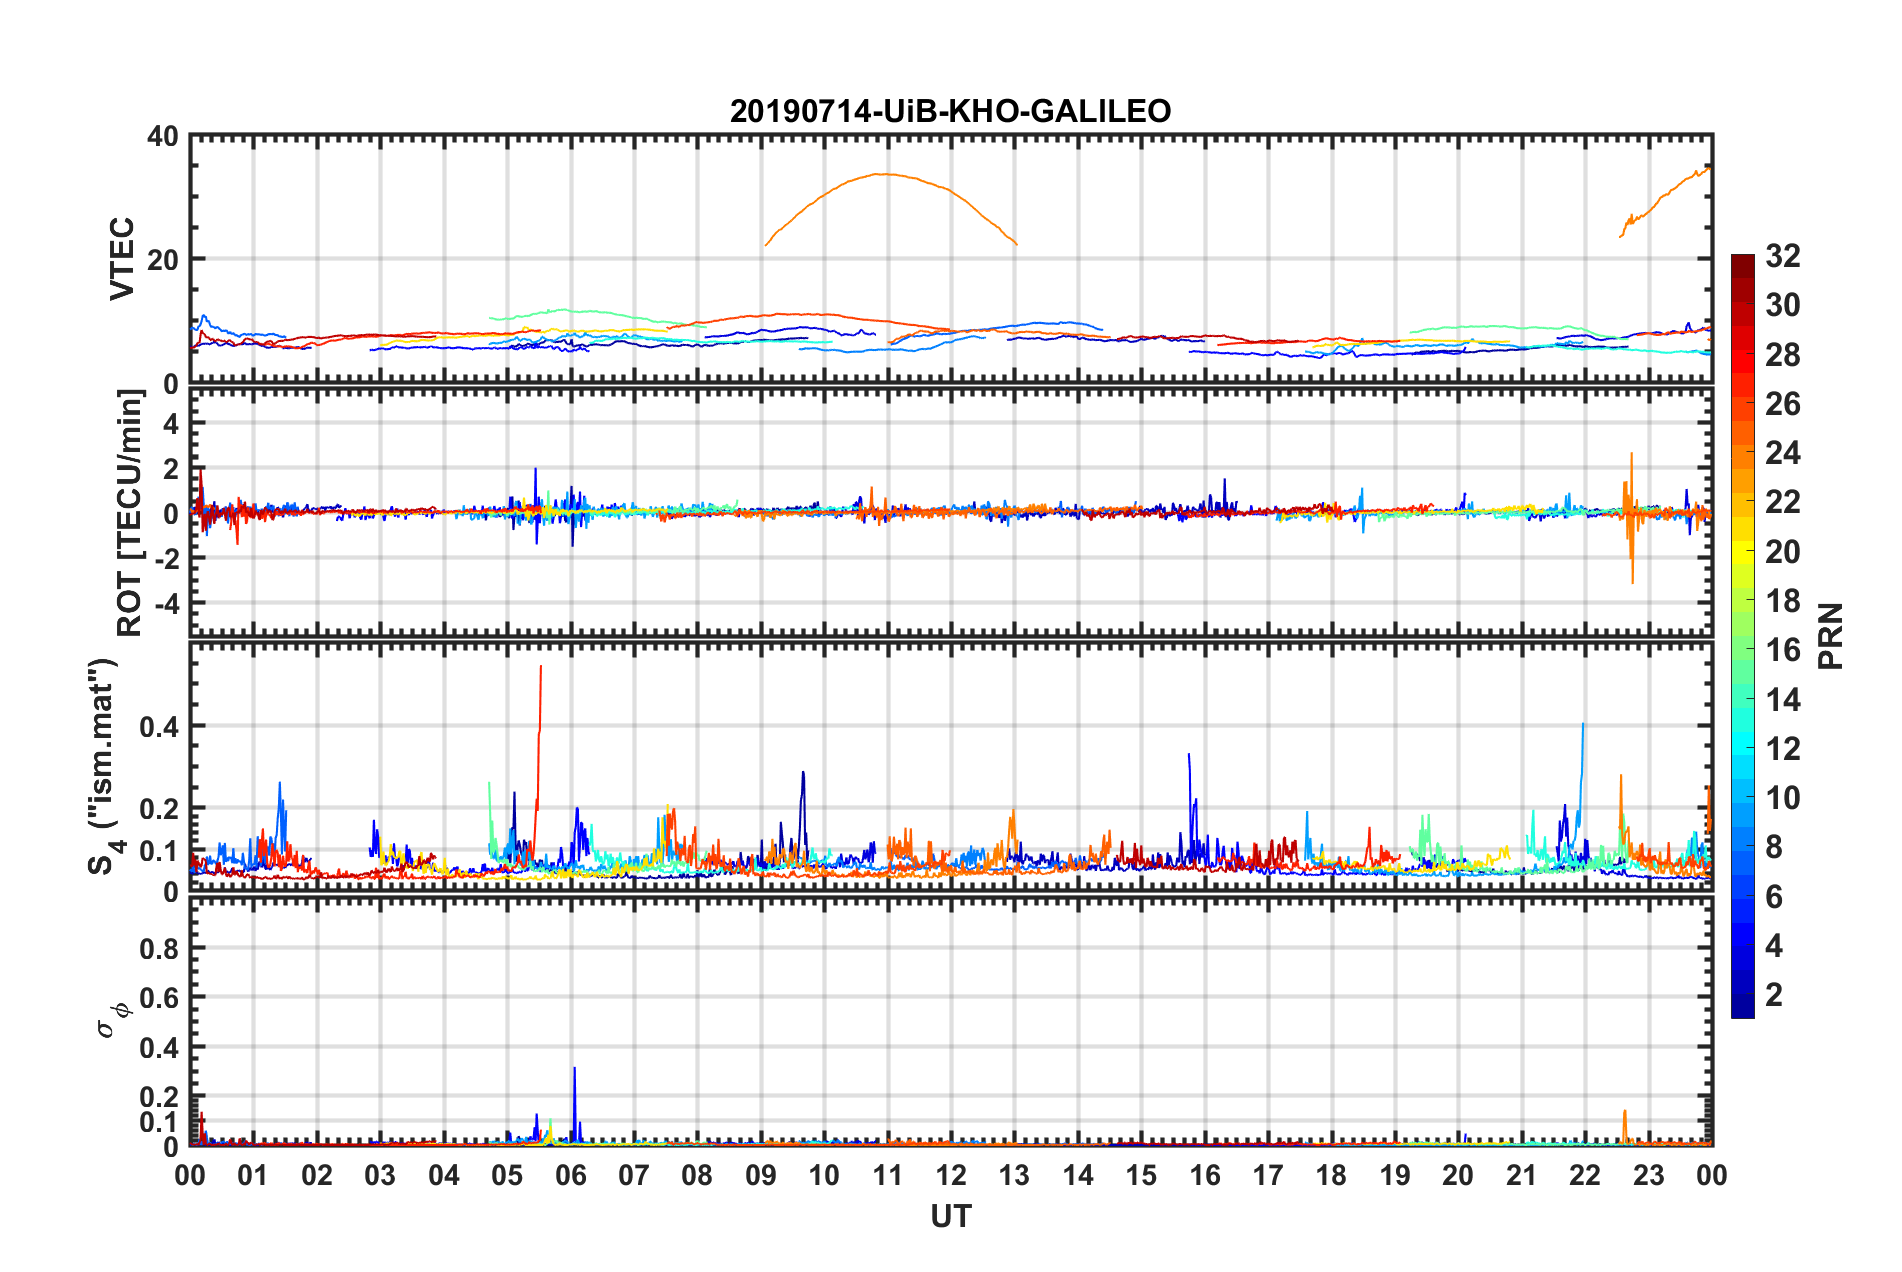1902x1272 pixels.
Task: Select colorbar tick label 28
Action: click(1782, 355)
